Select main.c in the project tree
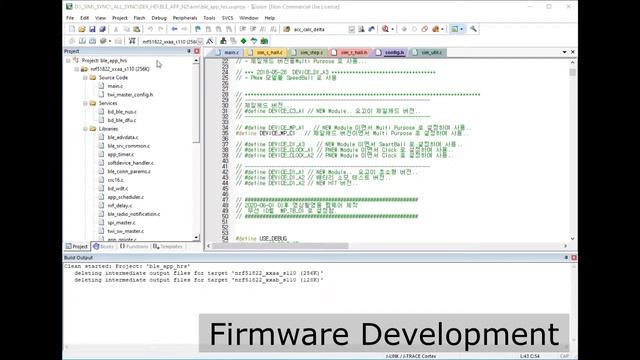Viewport: 640px width, 360px height. coord(115,86)
